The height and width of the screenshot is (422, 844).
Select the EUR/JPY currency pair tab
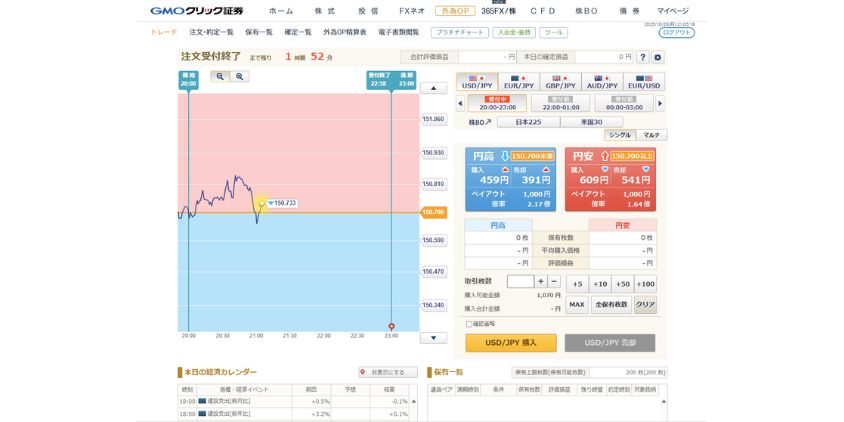click(x=518, y=82)
